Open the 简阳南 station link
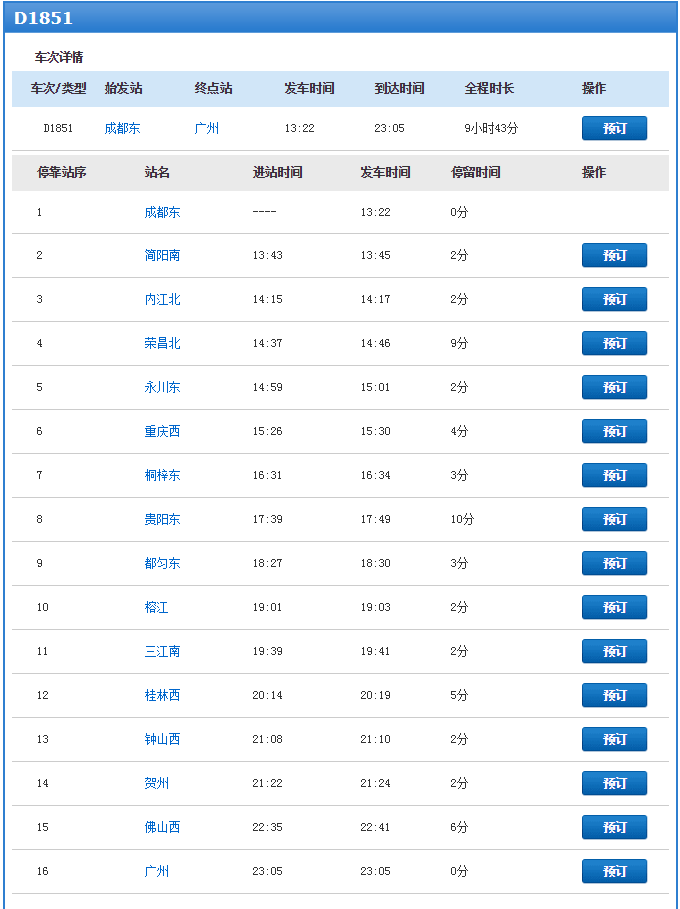 tap(162, 255)
